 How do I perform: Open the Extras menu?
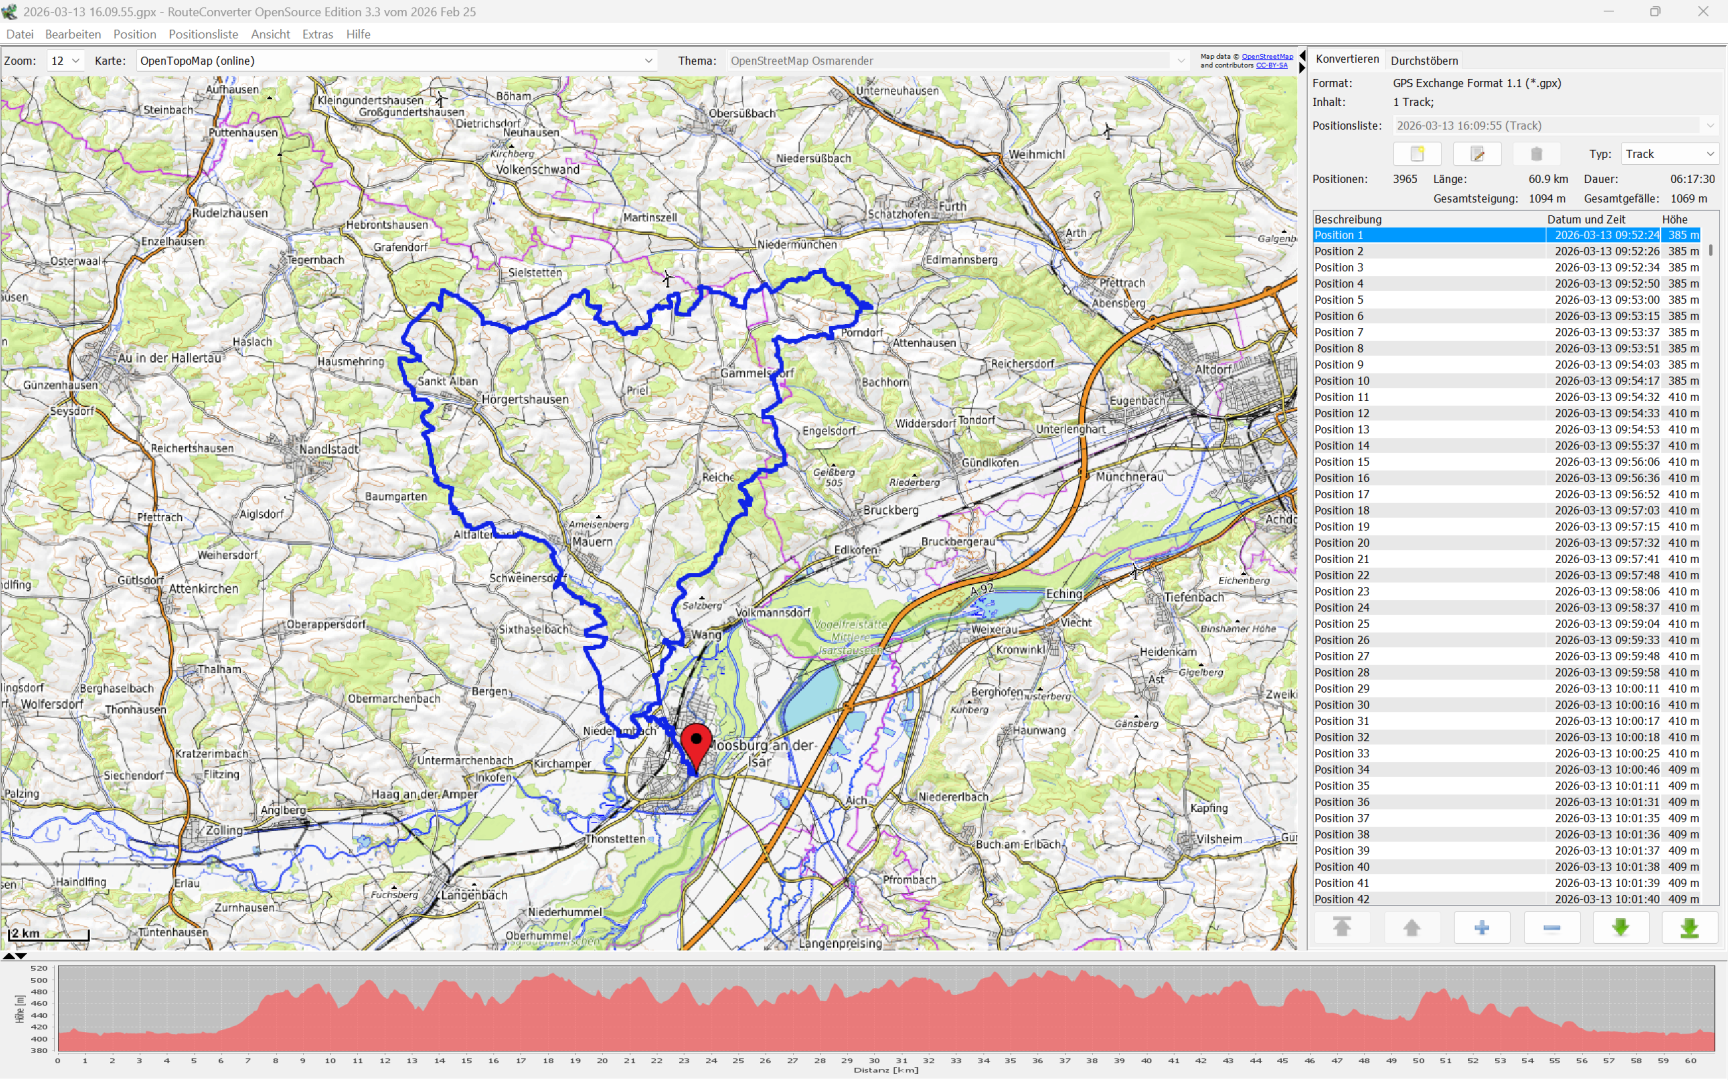coord(317,34)
